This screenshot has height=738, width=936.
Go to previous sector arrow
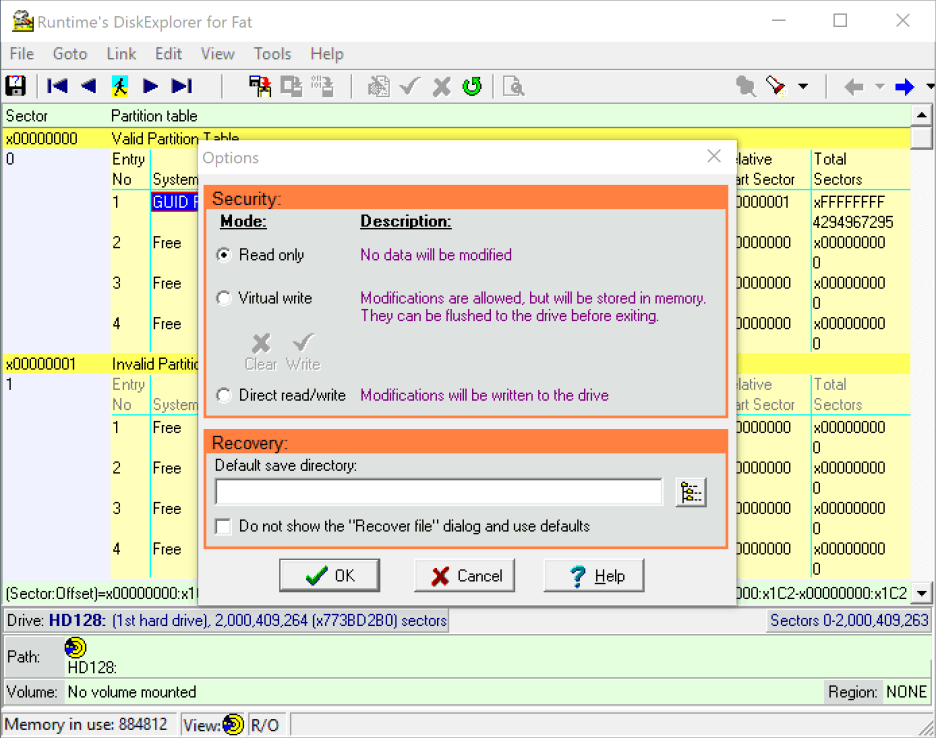pos(88,86)
